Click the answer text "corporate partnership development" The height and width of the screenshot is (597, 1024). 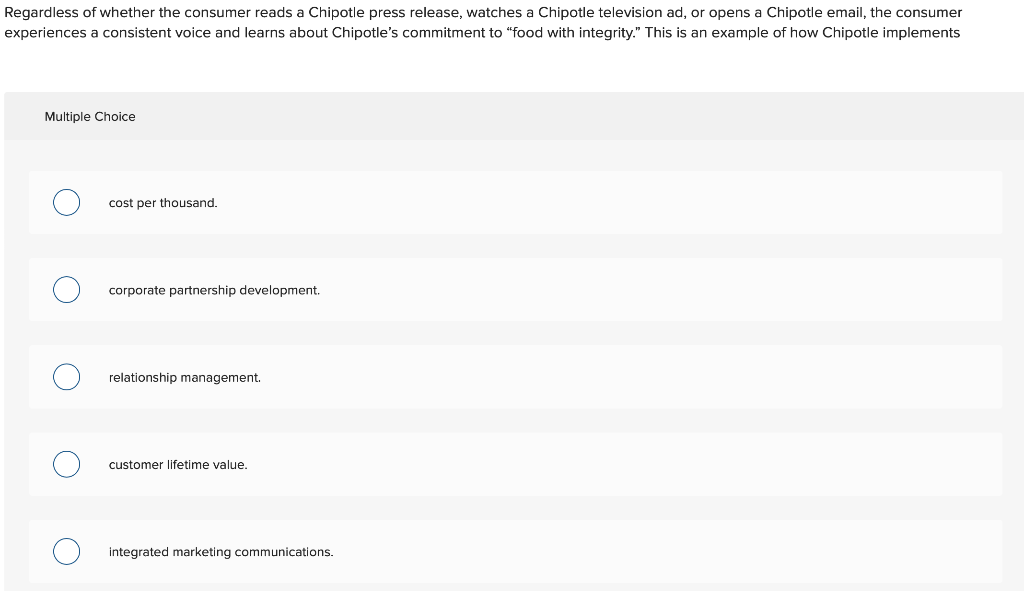click(x=214, y=290)
